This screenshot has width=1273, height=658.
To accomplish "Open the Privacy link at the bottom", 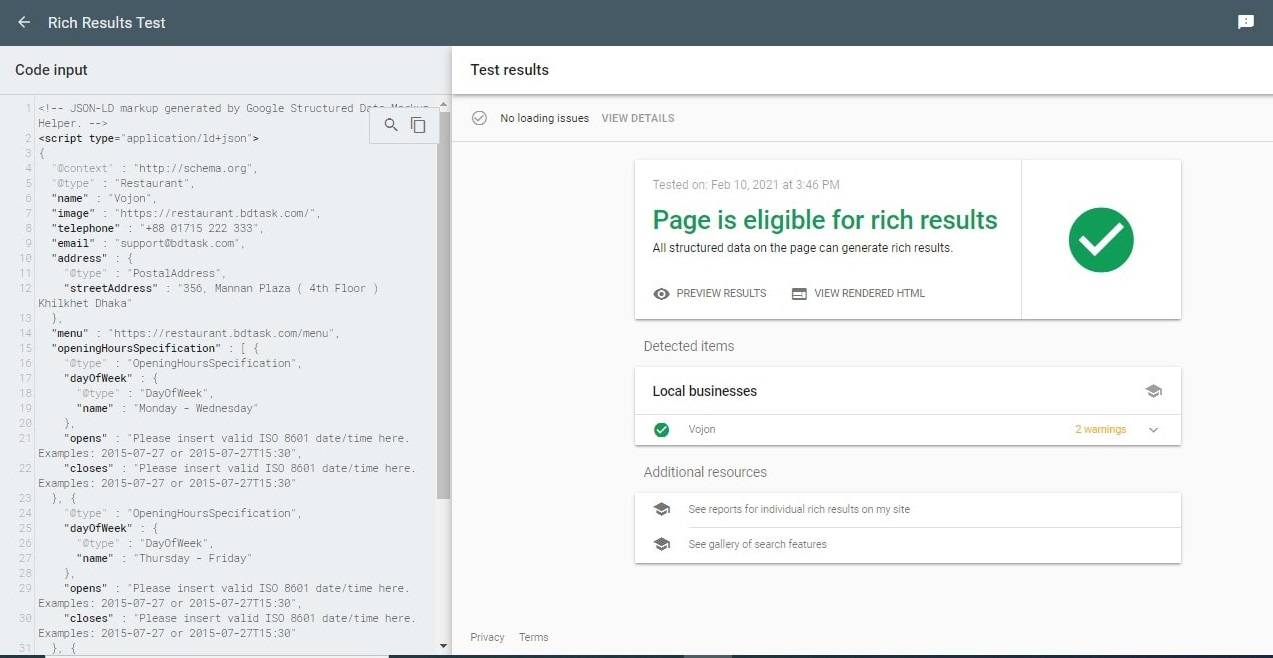I will click(487, 637).
